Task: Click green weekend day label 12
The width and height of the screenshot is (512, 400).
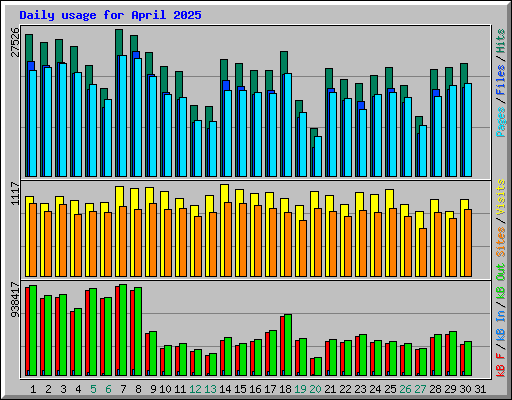Action: 195,389
